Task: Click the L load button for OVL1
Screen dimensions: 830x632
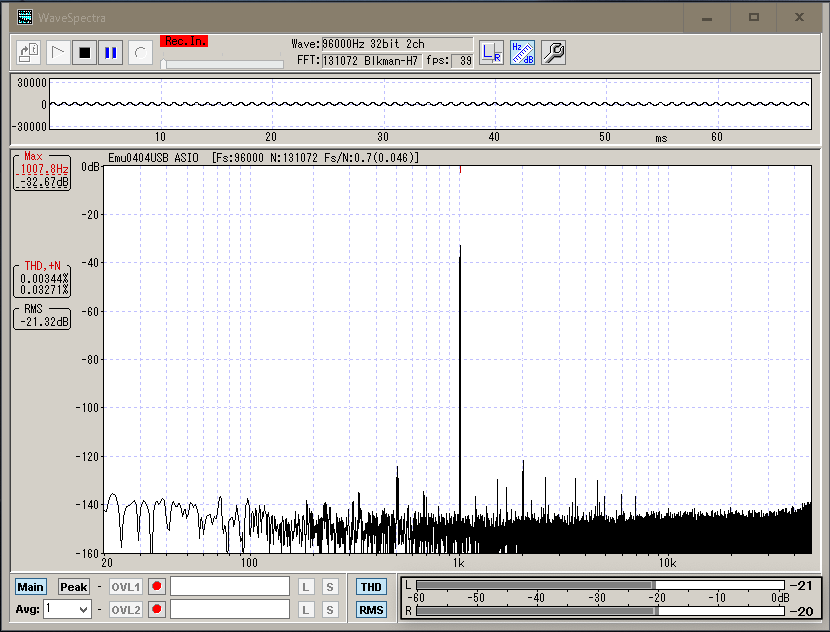Action: [305, 586]
